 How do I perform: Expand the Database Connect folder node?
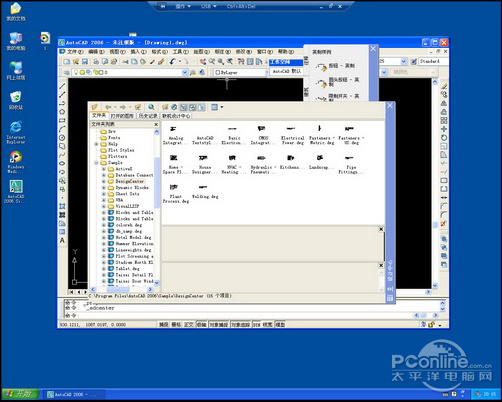(x=104, y=175)
